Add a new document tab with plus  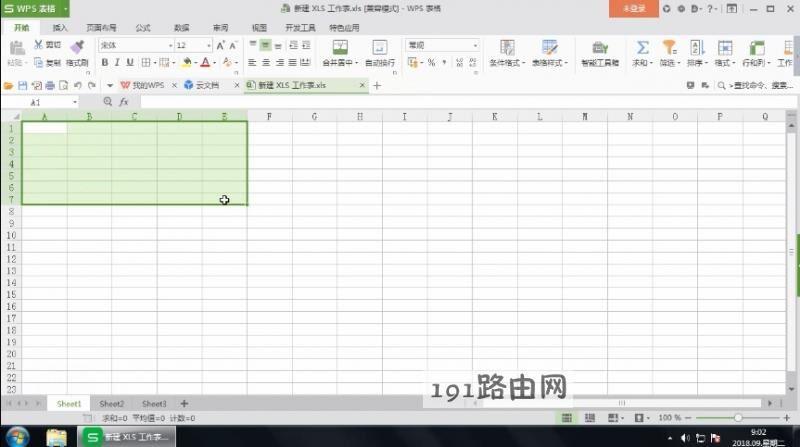coord(377,85)
